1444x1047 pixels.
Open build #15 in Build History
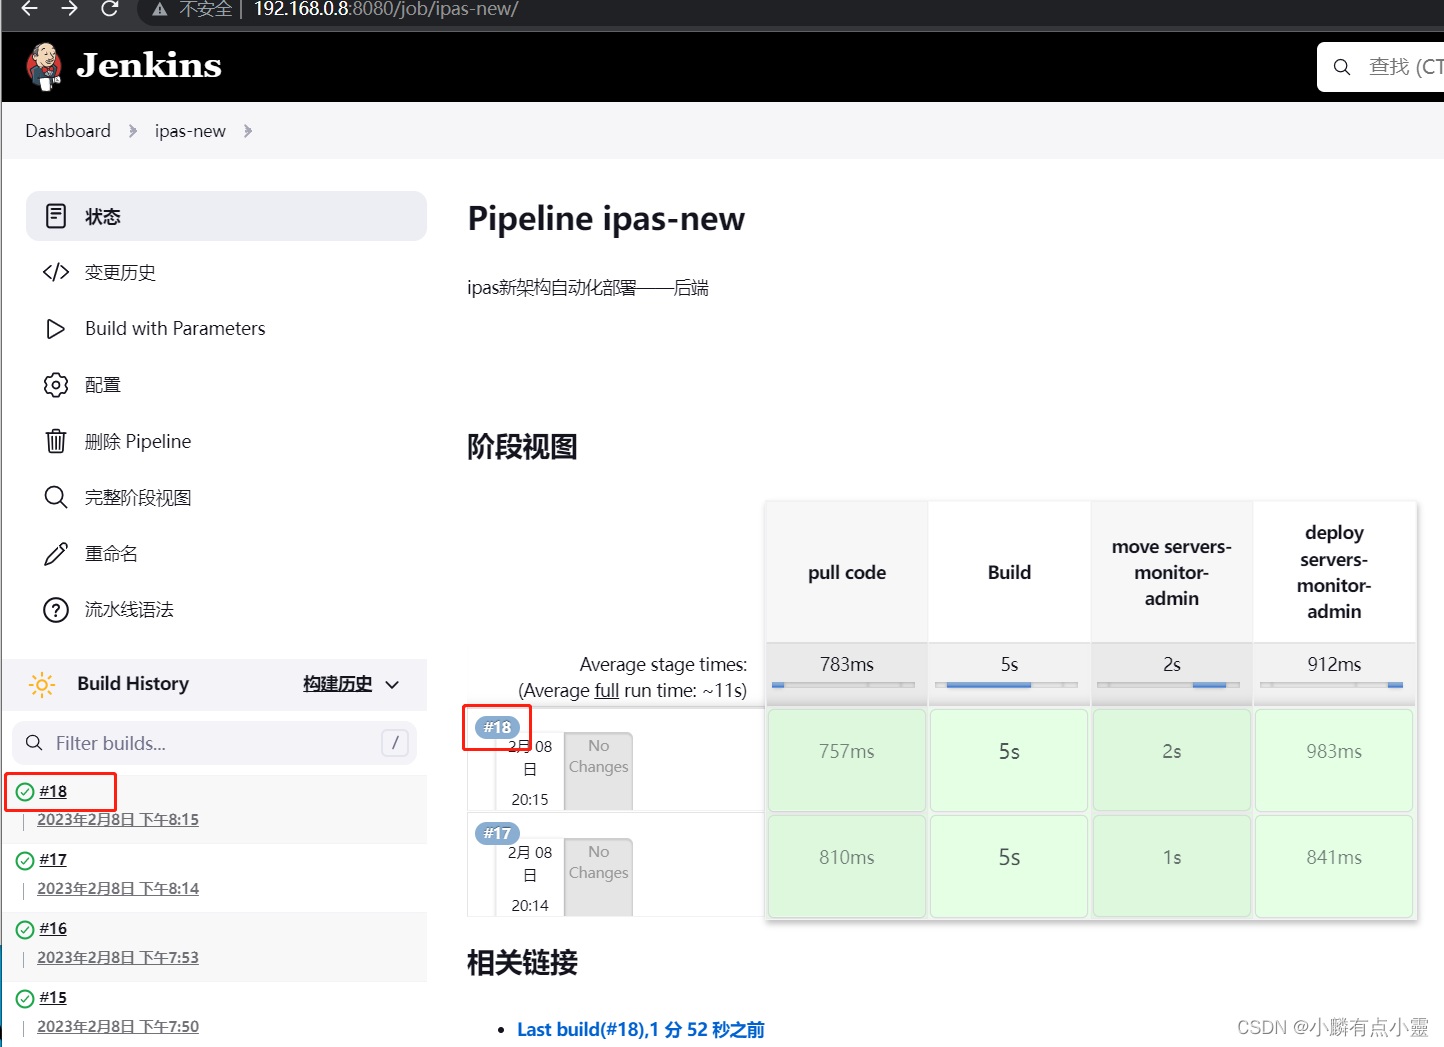pyautogui.click(x=53, y=998)
